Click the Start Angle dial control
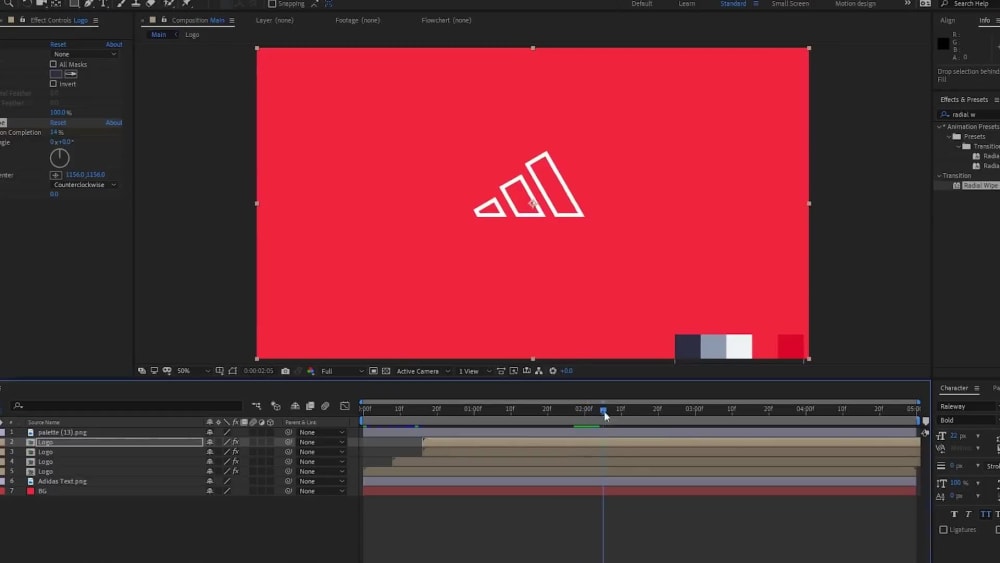 (x=59, y=157)
